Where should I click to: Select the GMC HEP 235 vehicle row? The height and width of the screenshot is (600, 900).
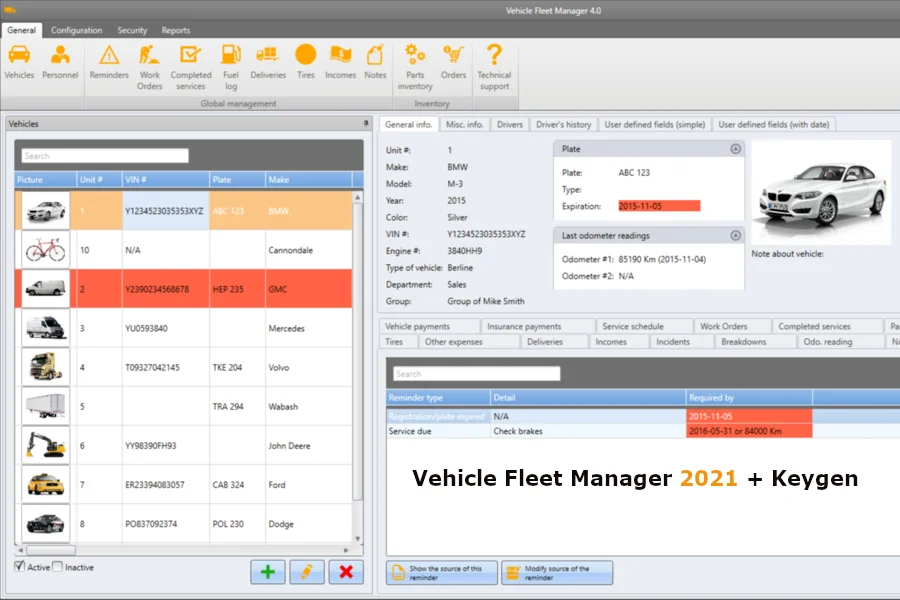point(184,289)
